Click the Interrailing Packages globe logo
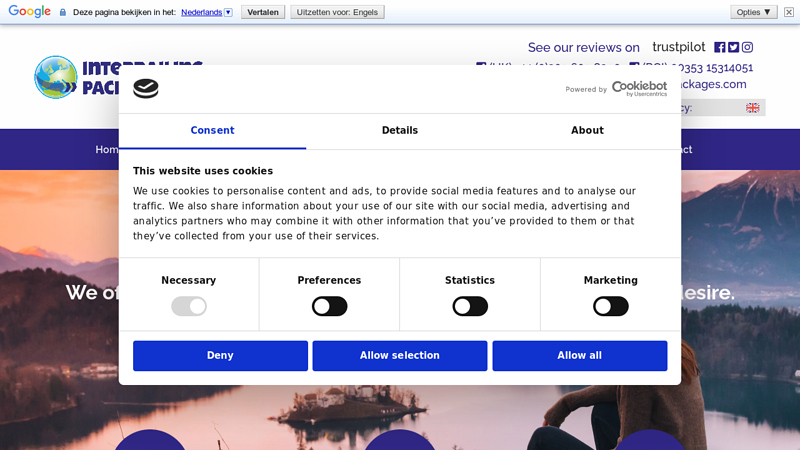The image size is (800, 450). tap(56, 77)
